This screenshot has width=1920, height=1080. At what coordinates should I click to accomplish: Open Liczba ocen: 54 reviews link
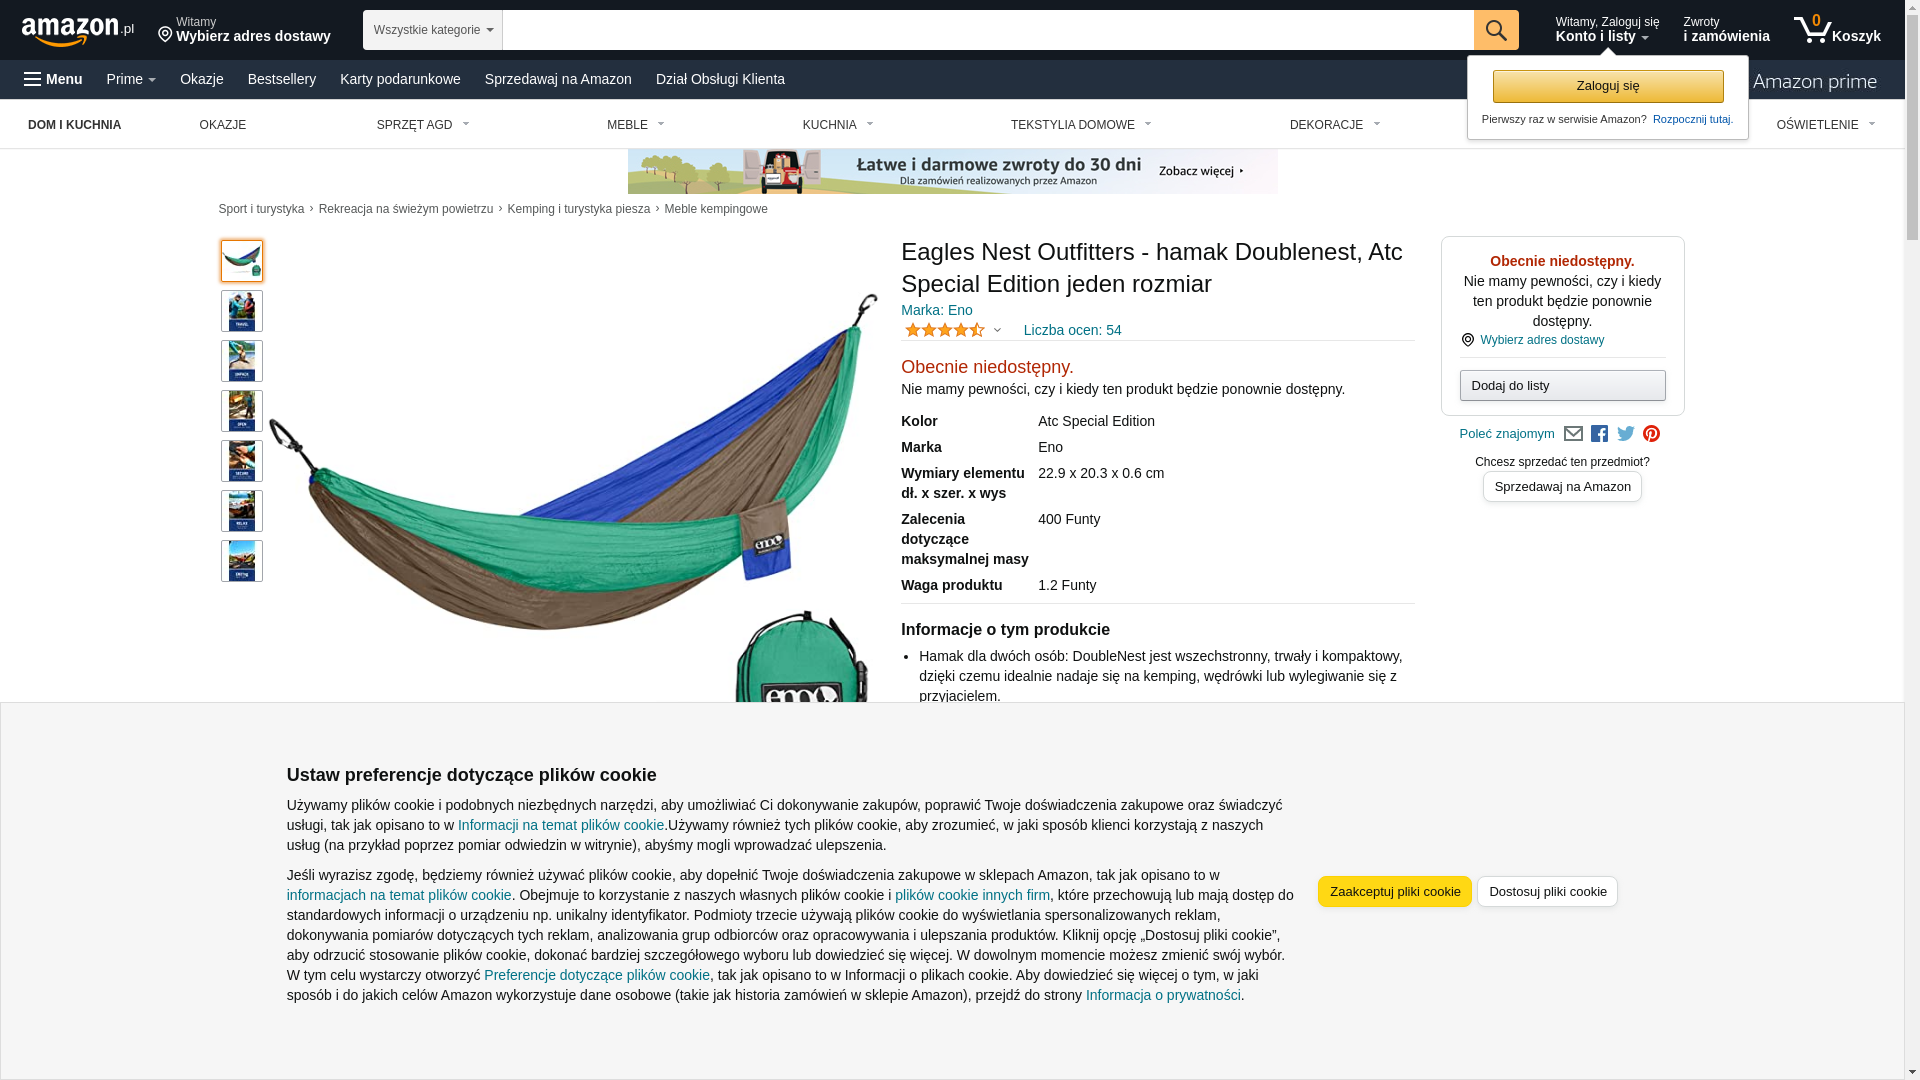pos(1072,330)
